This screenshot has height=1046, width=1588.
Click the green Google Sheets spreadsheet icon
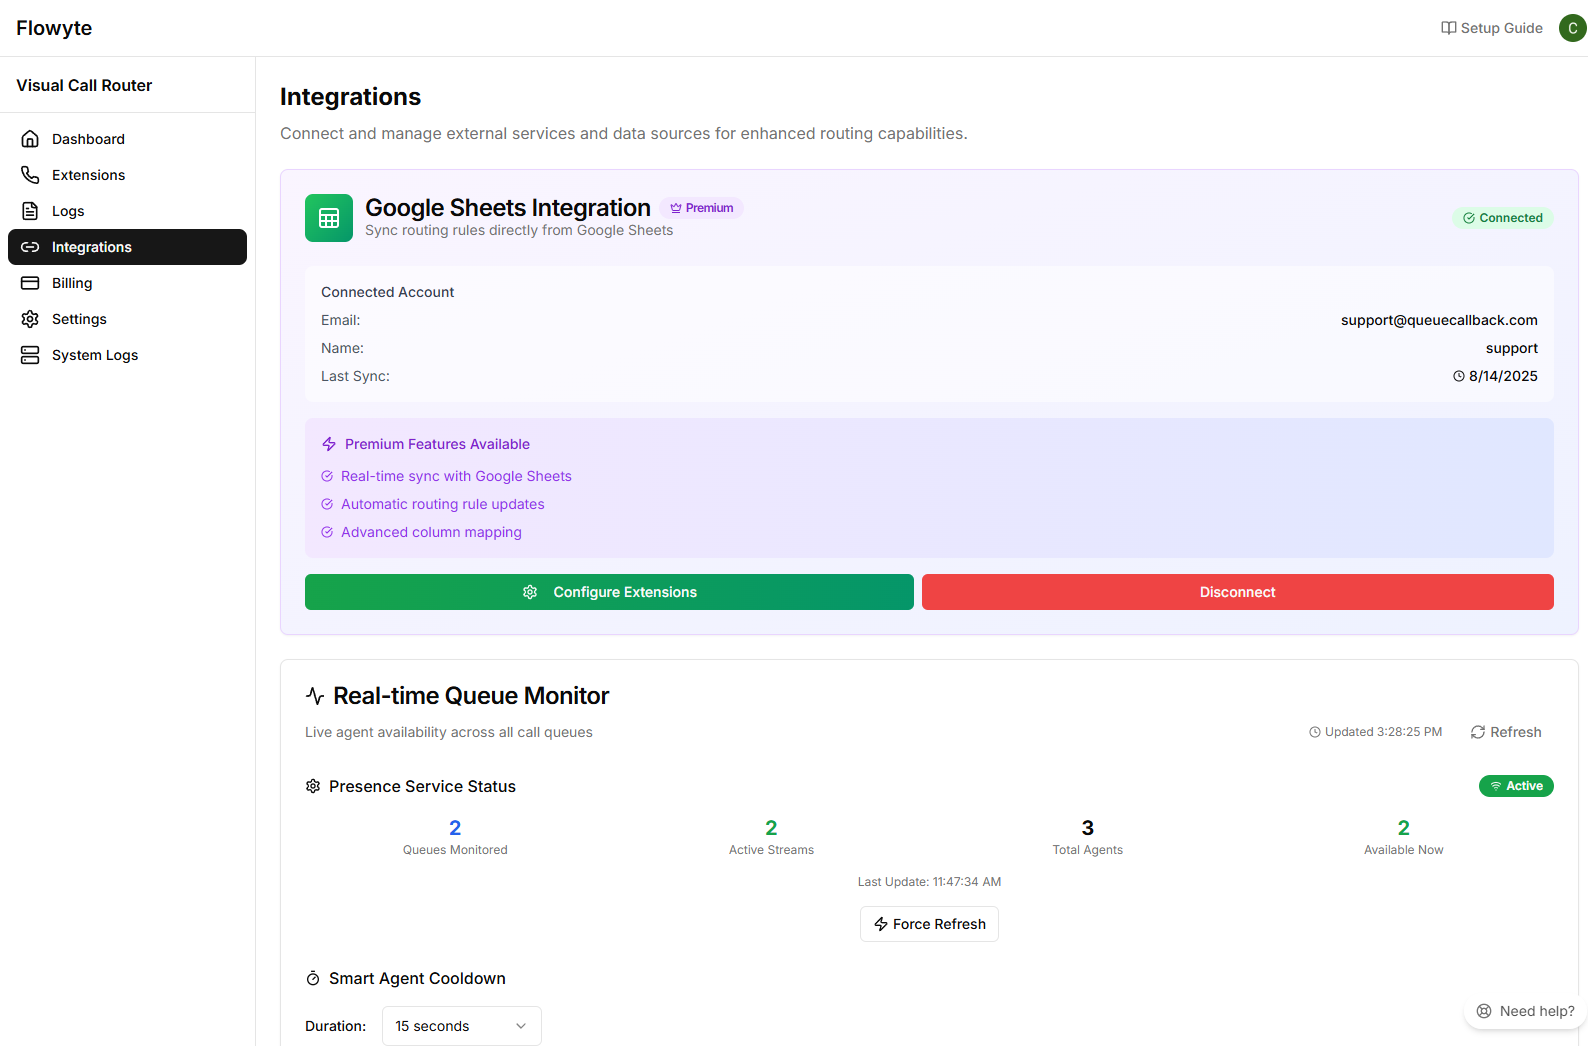coord(328,218)
